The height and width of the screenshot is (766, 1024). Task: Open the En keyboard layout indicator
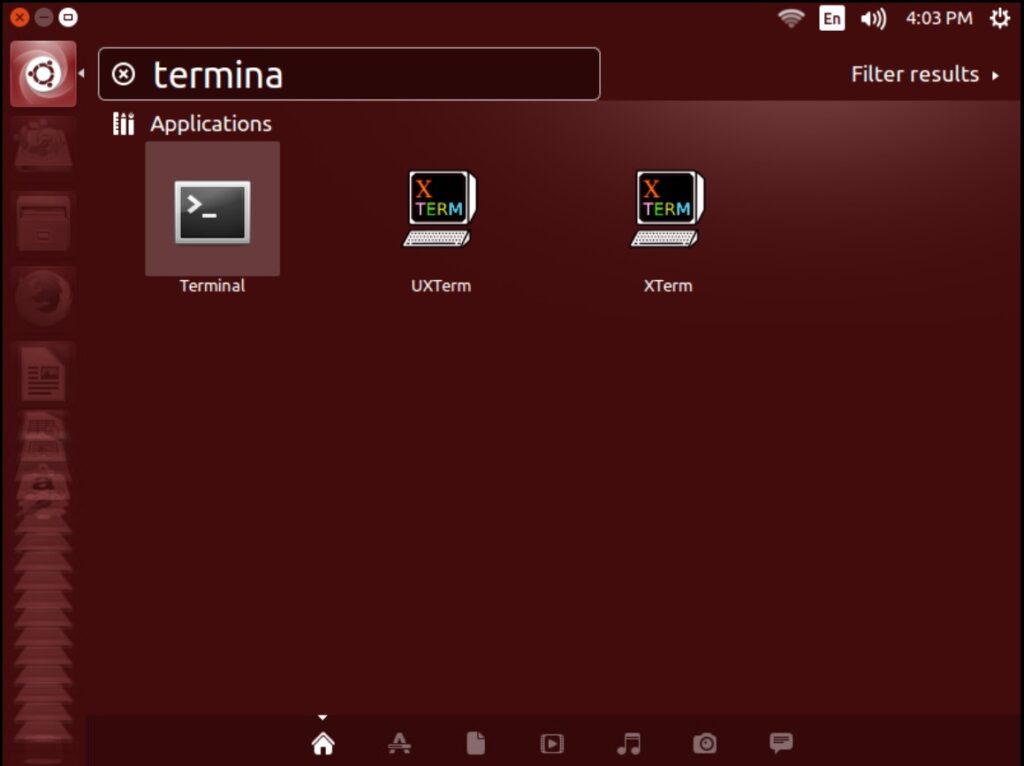pyautogui.click(x=831, y=18)
